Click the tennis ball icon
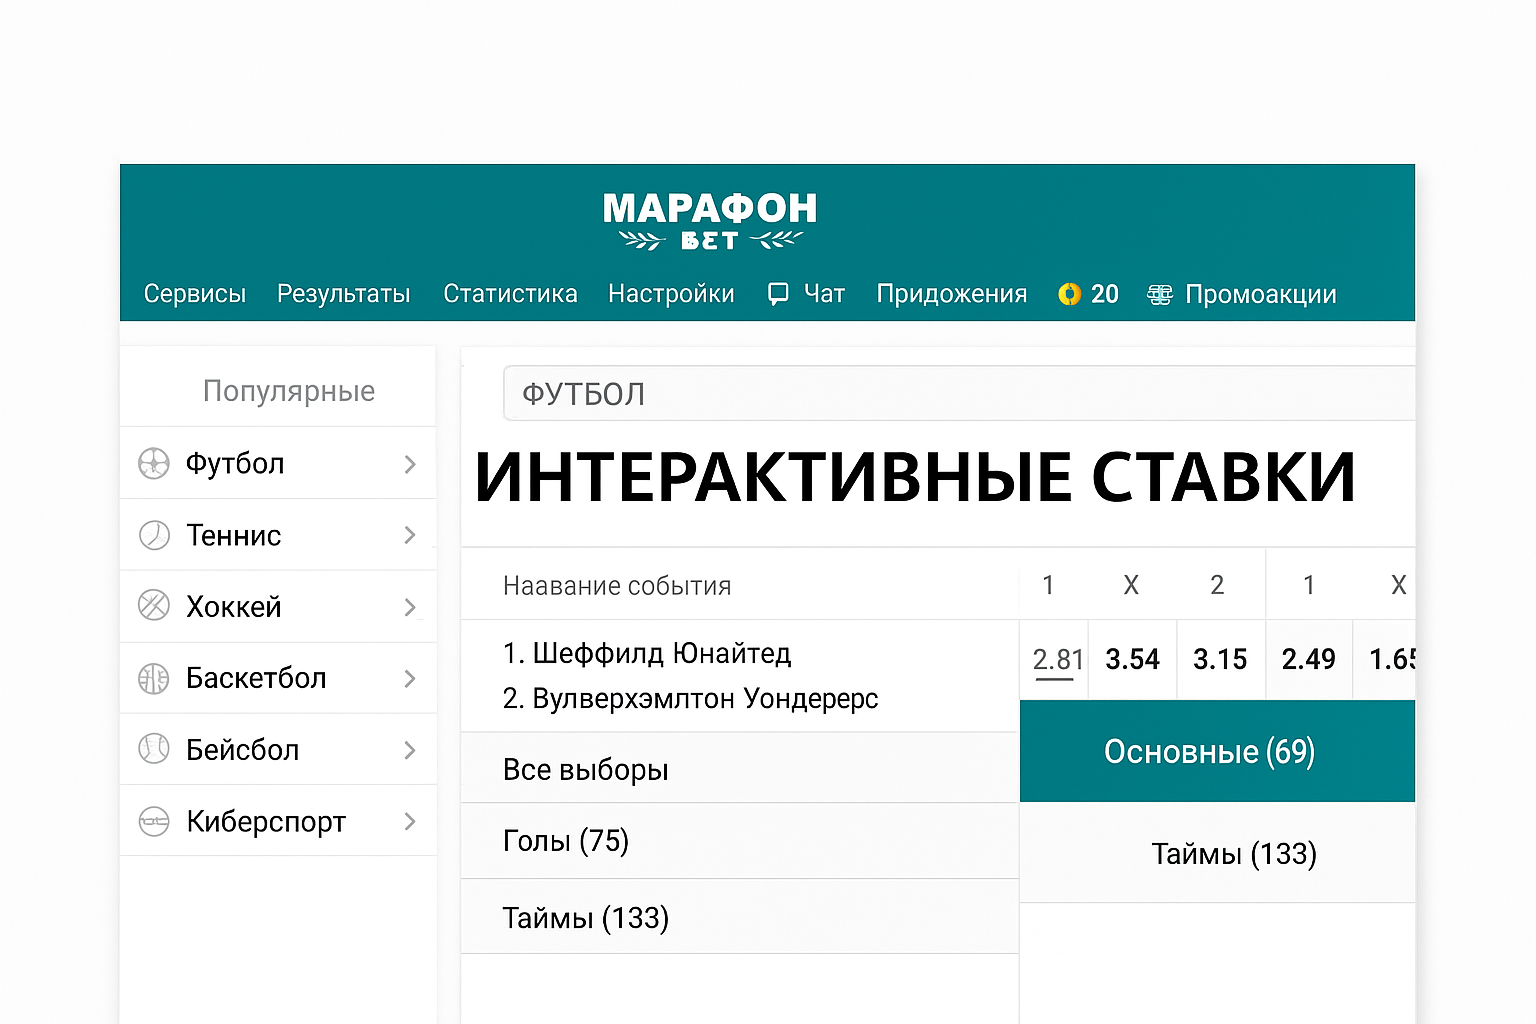Image resolution: width=1536 pixels, height=1024 pixels. [x=153, y=535]
